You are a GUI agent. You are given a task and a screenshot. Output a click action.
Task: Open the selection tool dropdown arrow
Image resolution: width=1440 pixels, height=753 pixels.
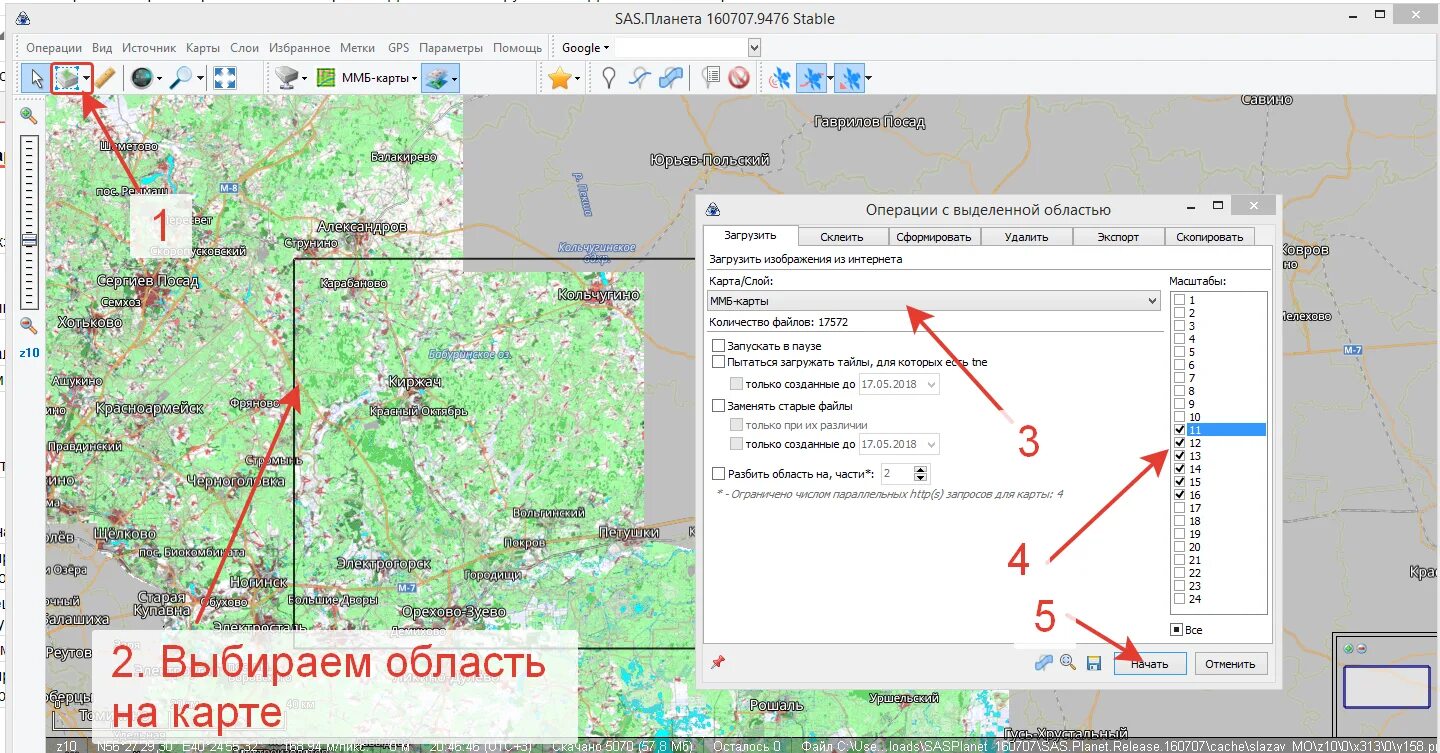tap(87, 78)
